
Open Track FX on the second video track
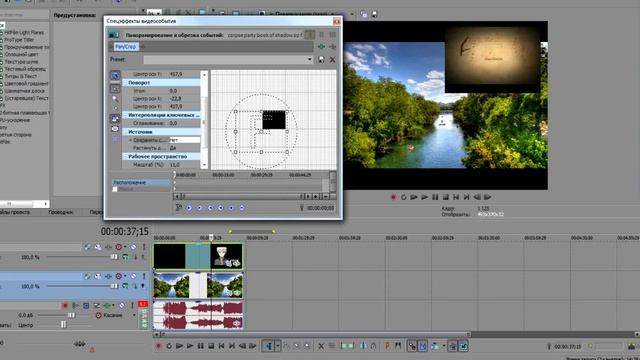coord(108,276)
